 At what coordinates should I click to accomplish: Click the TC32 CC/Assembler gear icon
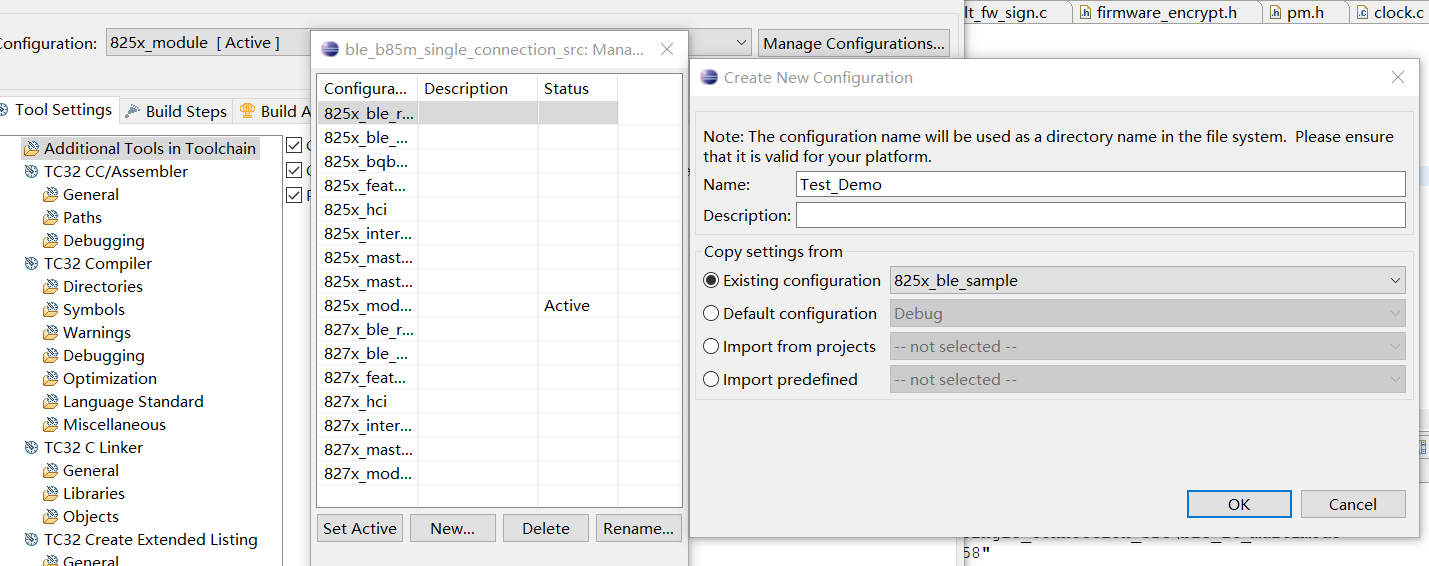(32, 172)
